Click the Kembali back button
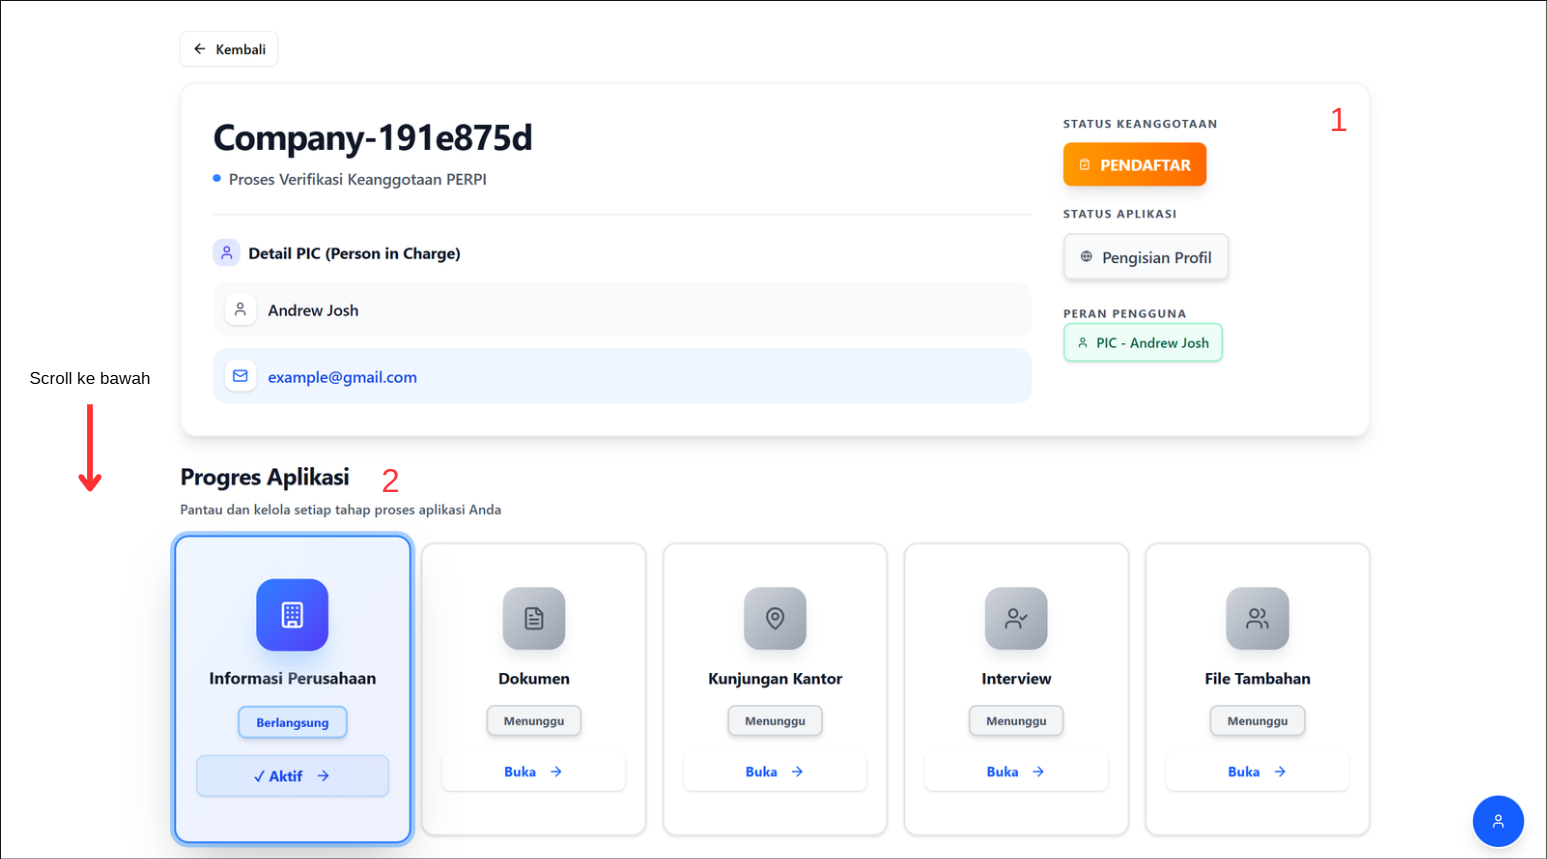Image resolution: width=1547 pixels, height=859 pixels. 229,49
